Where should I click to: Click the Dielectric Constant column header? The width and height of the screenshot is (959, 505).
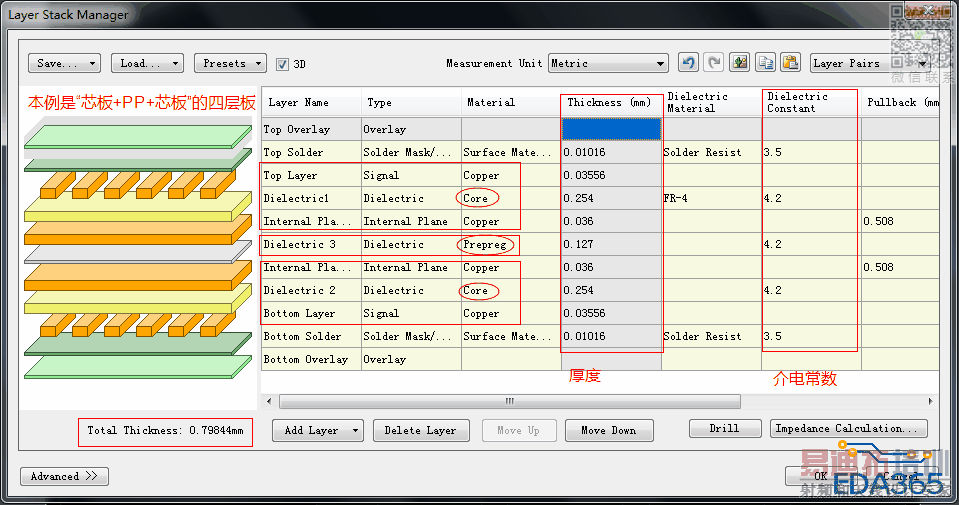[811, 103]
